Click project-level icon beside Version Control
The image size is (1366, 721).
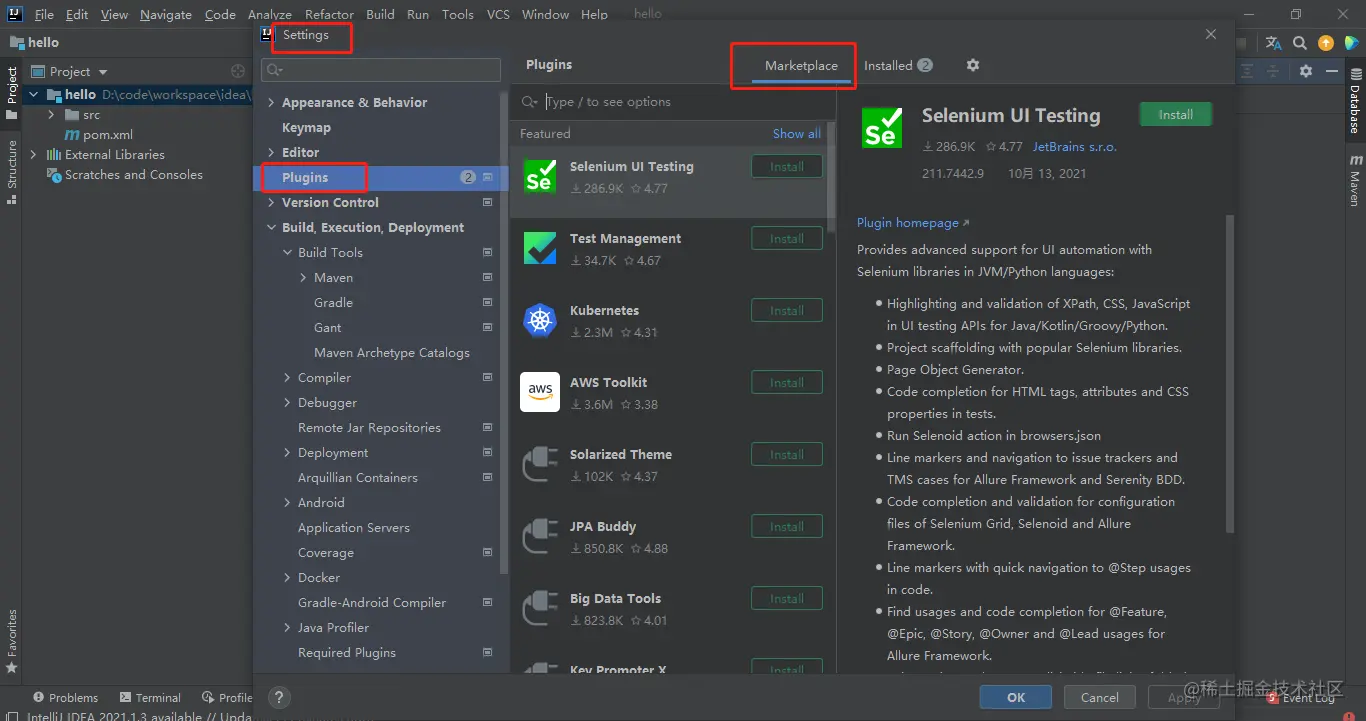[x=488, y=202]
